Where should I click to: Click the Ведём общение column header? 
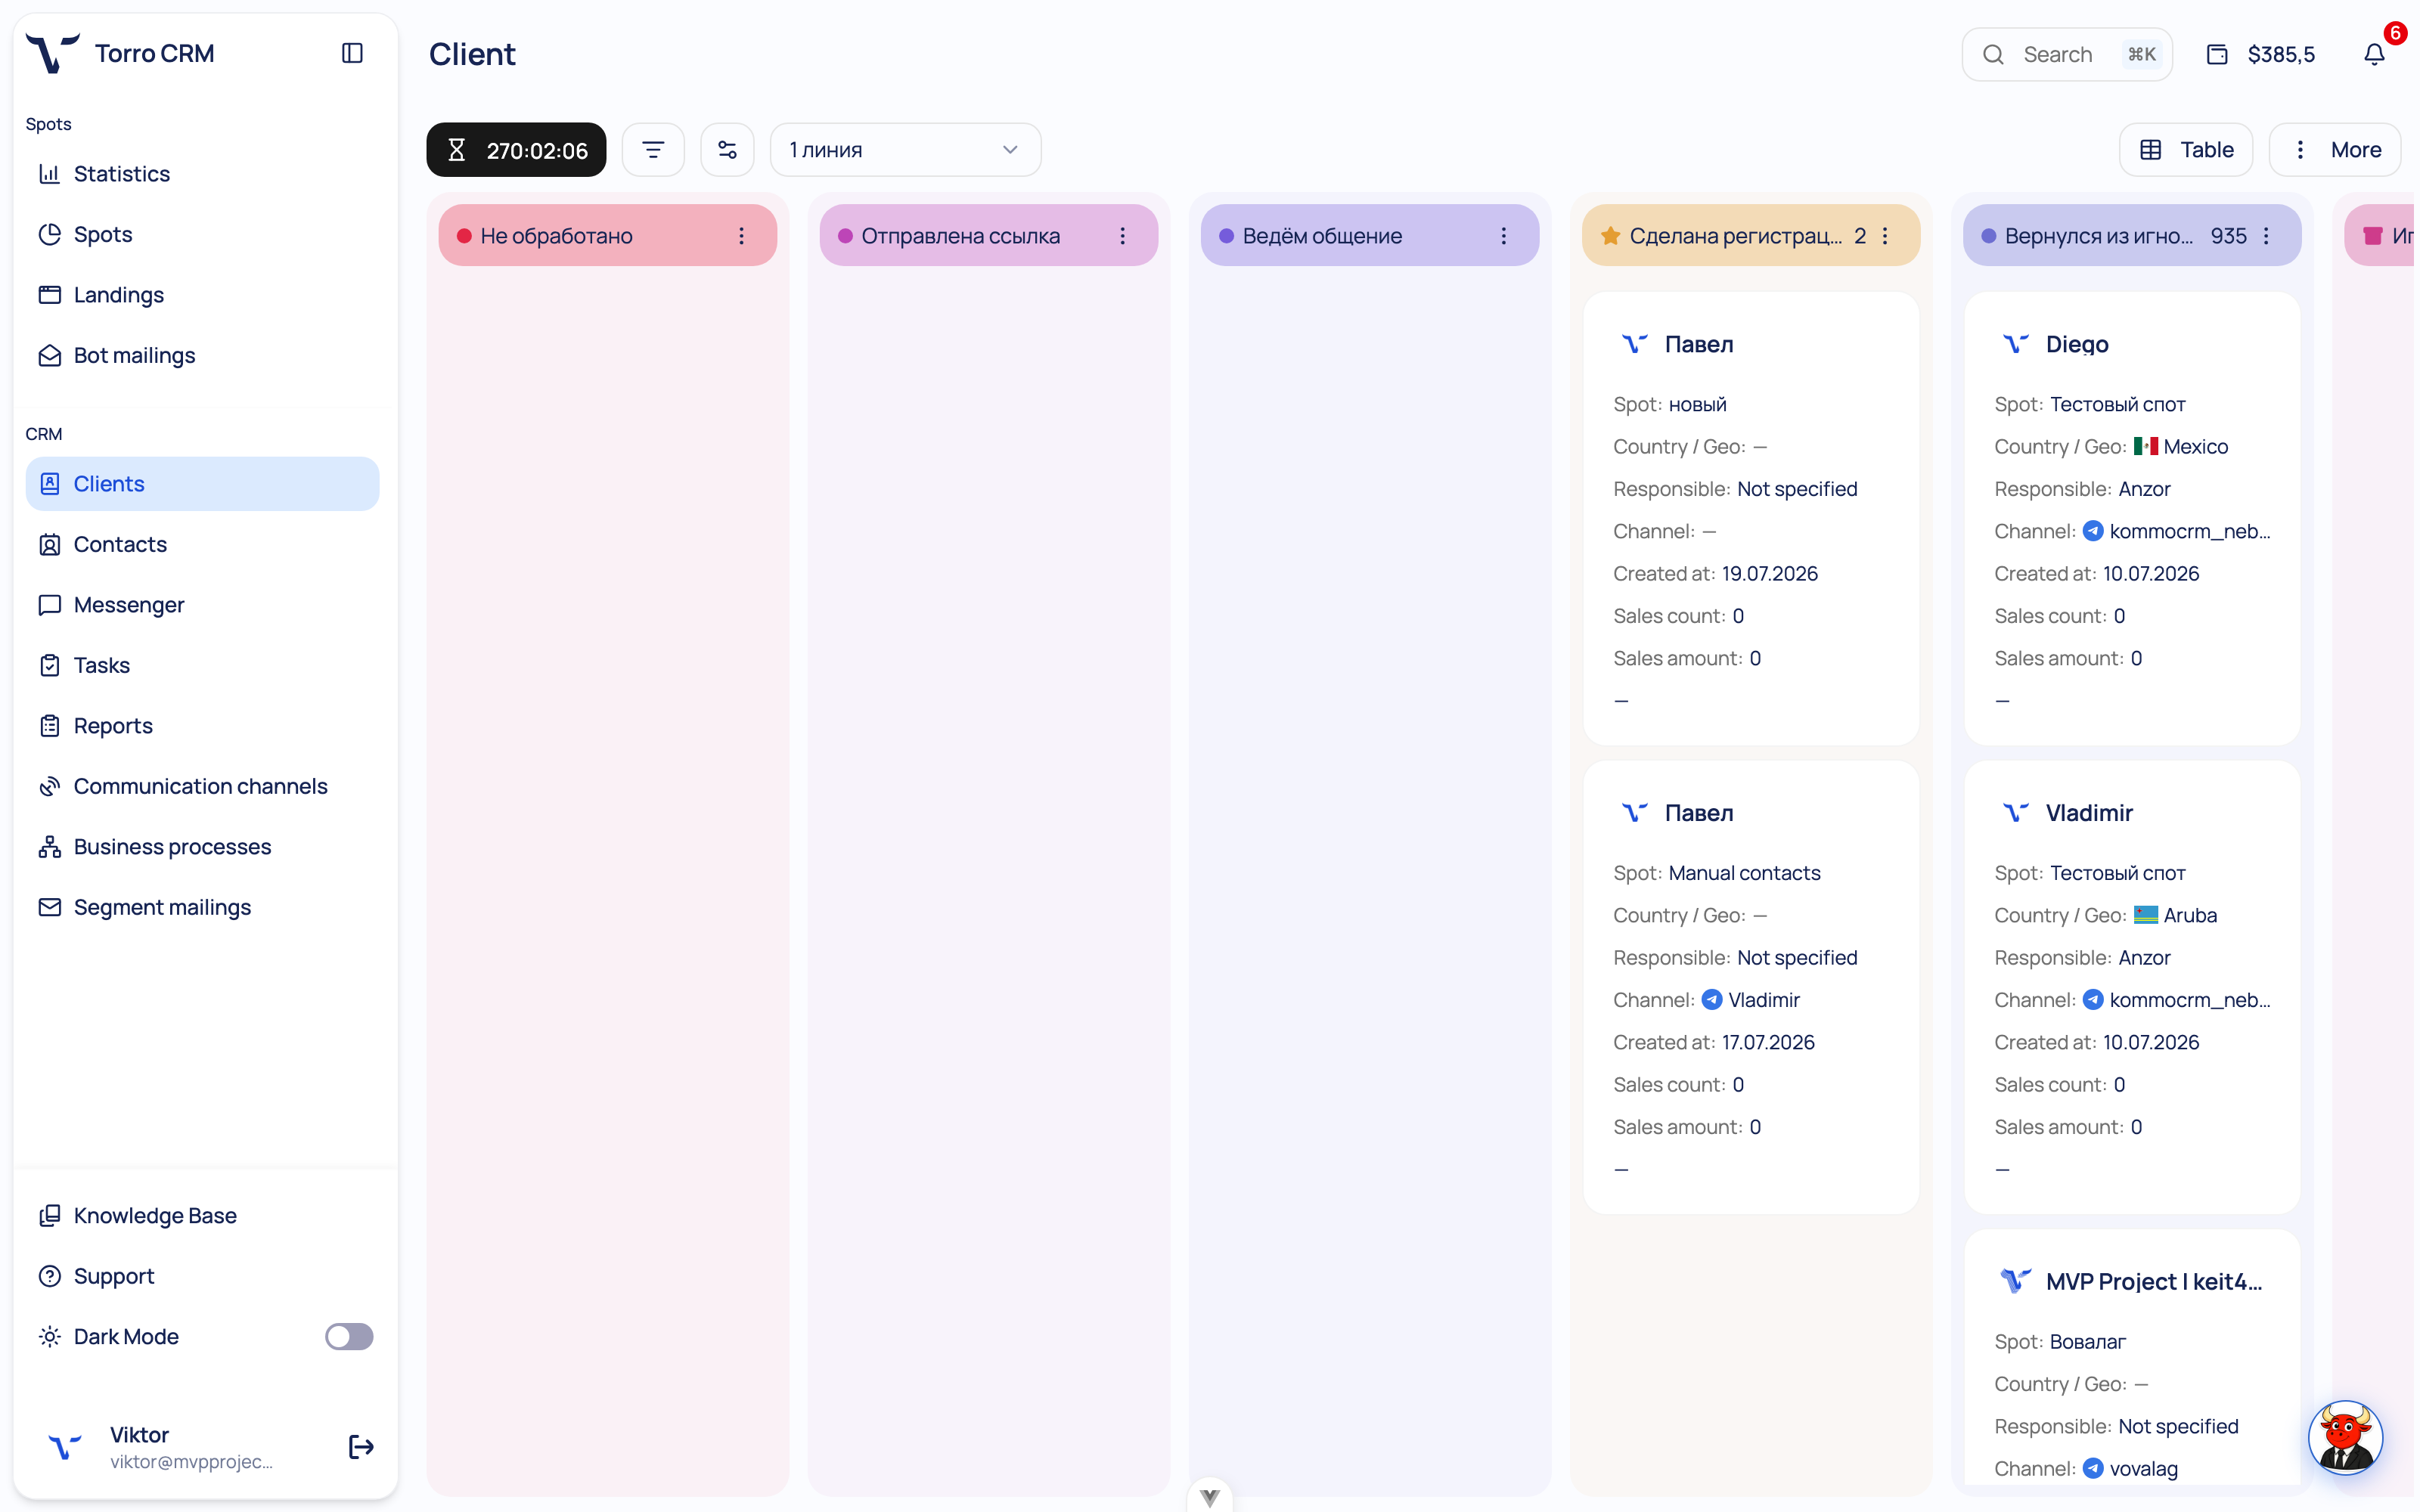click(x=1369, y=236)
